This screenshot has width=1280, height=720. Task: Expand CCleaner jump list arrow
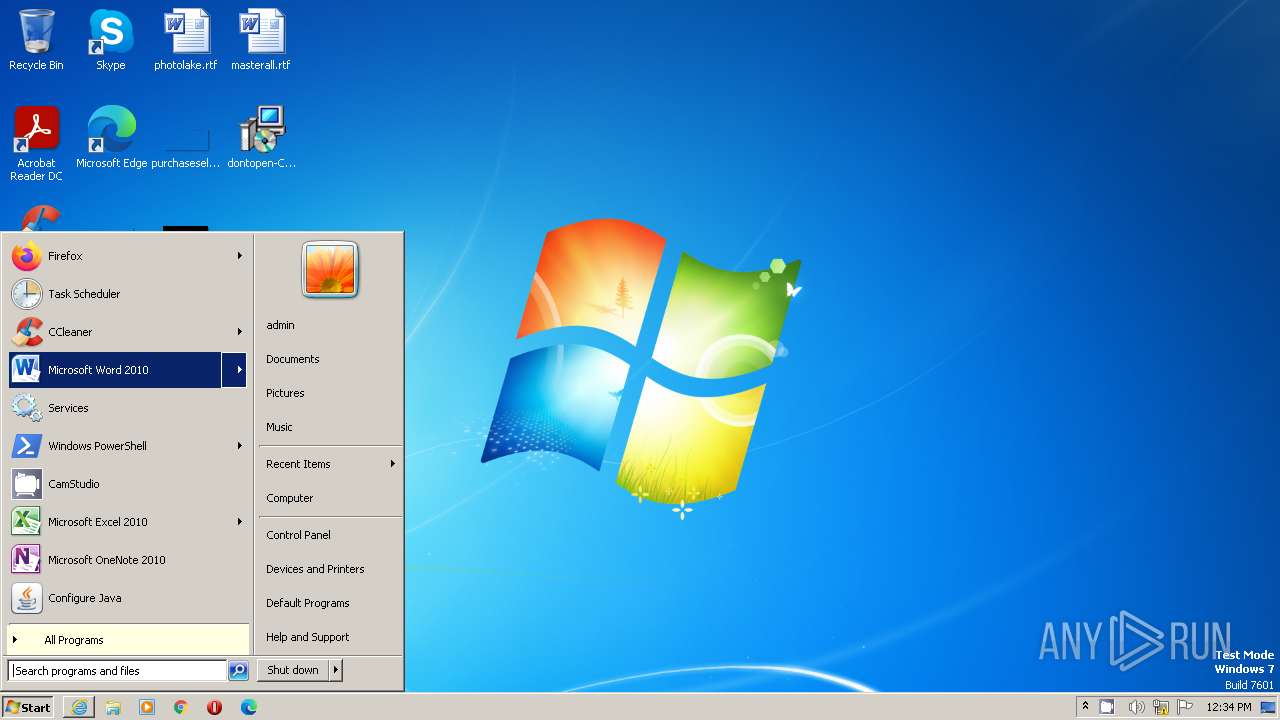click(240, 332)
